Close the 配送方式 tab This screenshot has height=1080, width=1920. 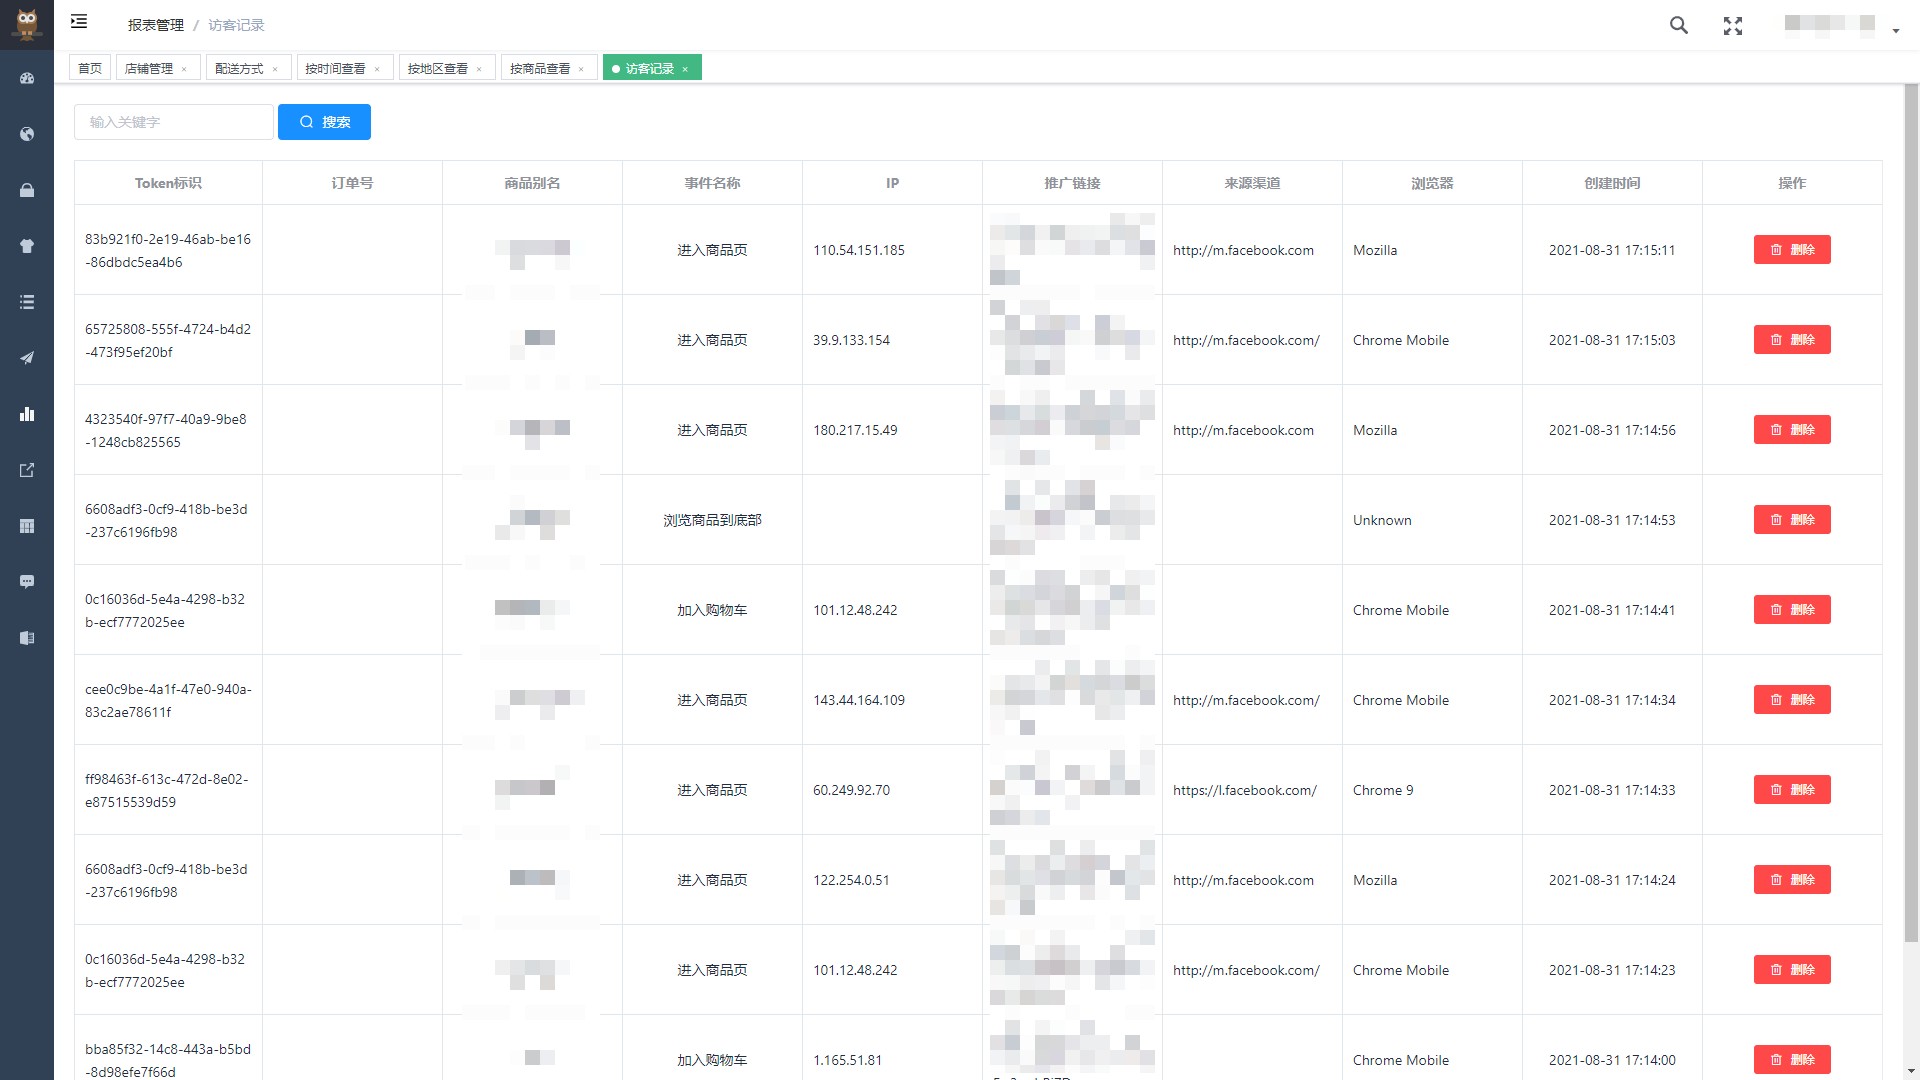click(x=275, y=69)
